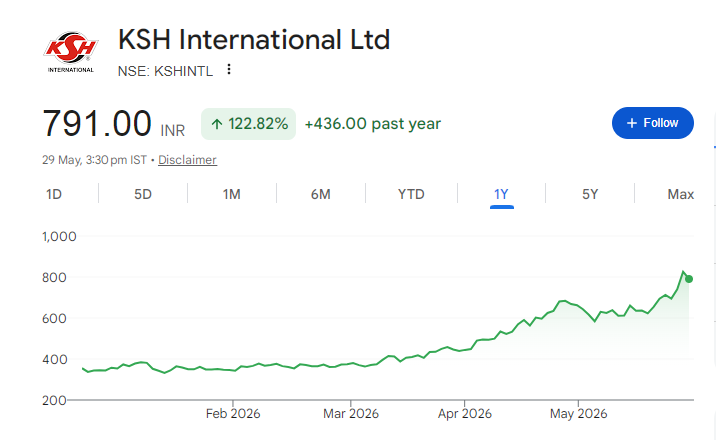Click the 800 y-axis label
This screenshot has height=440, width=716.
coord(54,278)
